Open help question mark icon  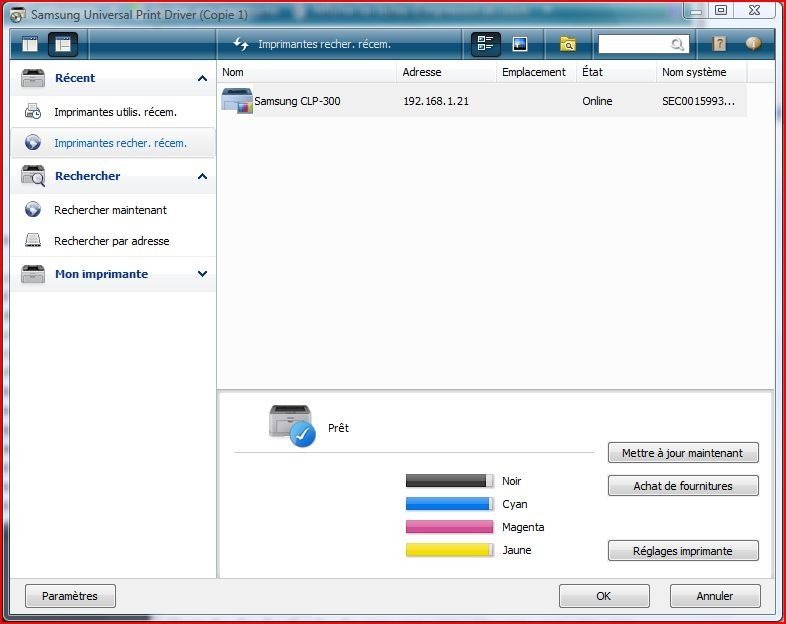[719, 44]
